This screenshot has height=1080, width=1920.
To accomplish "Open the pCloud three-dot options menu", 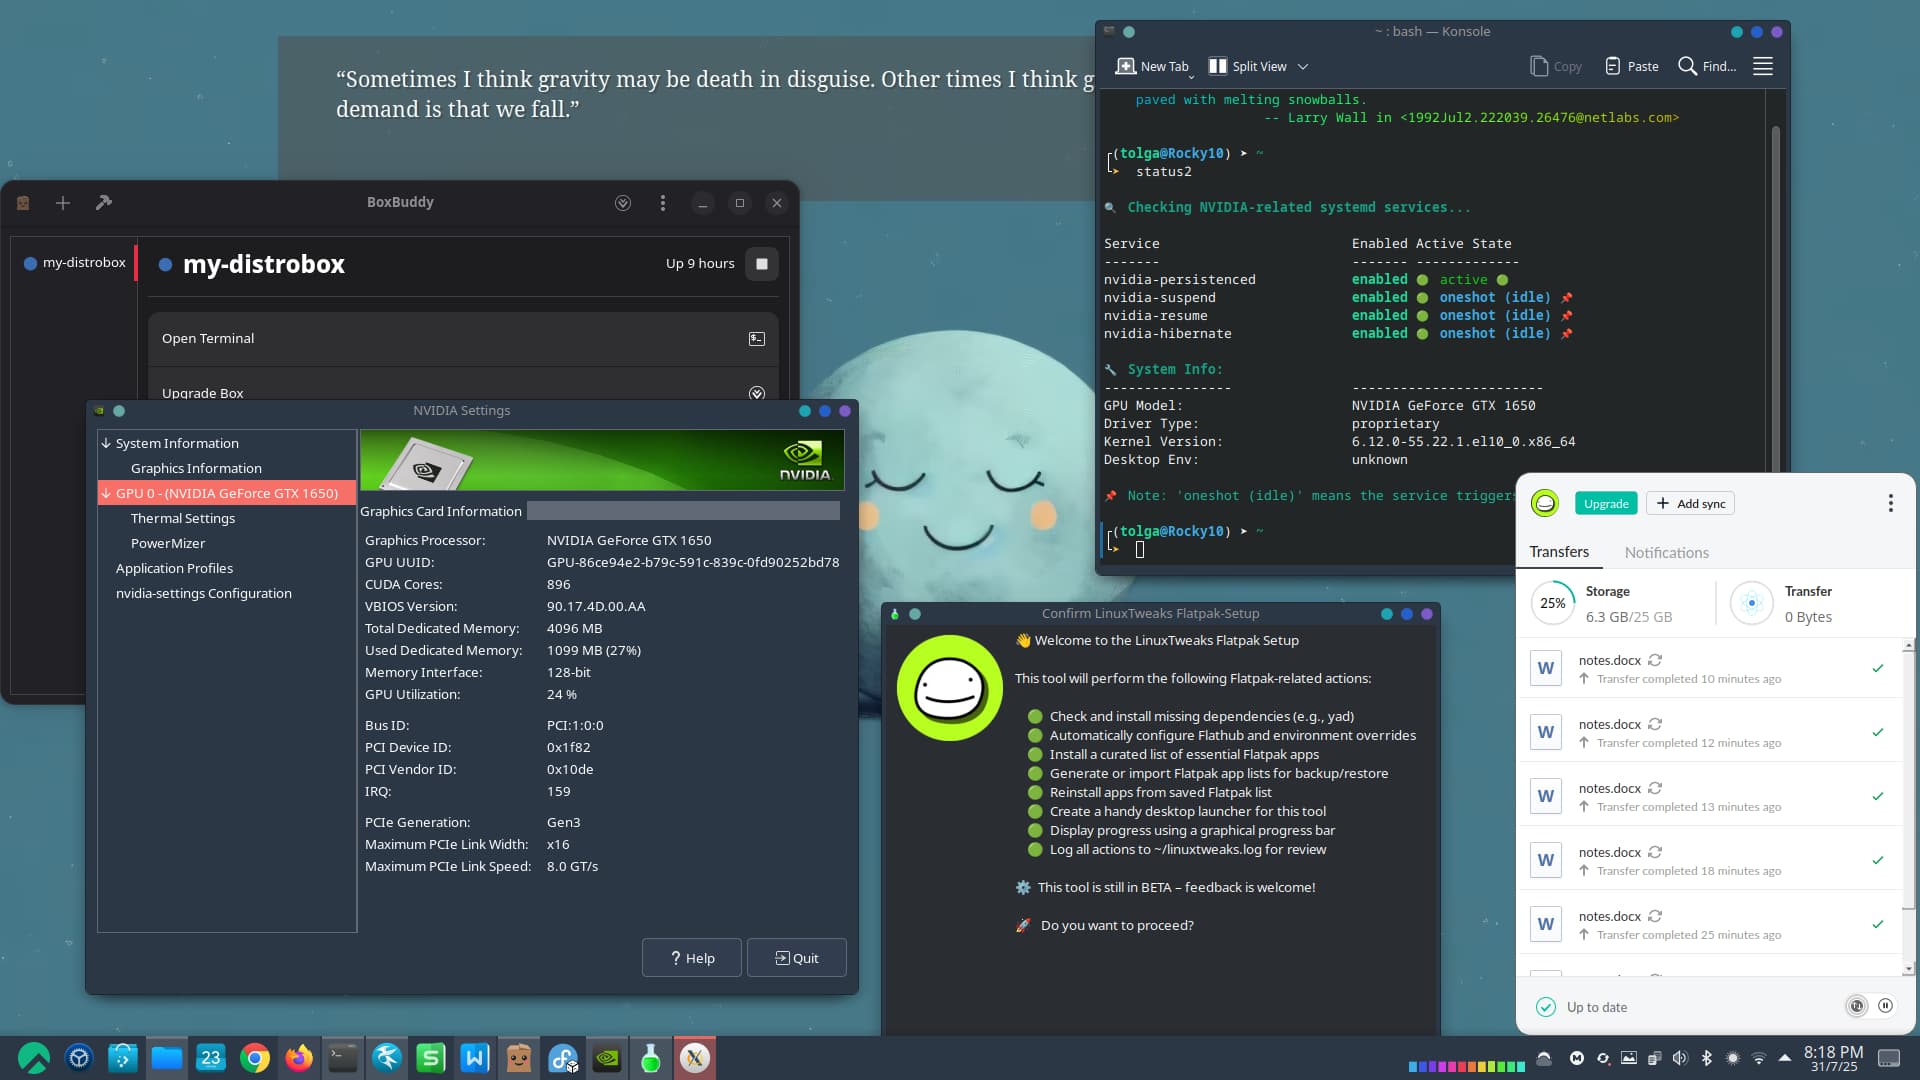I will click(x=1890, y=503).
